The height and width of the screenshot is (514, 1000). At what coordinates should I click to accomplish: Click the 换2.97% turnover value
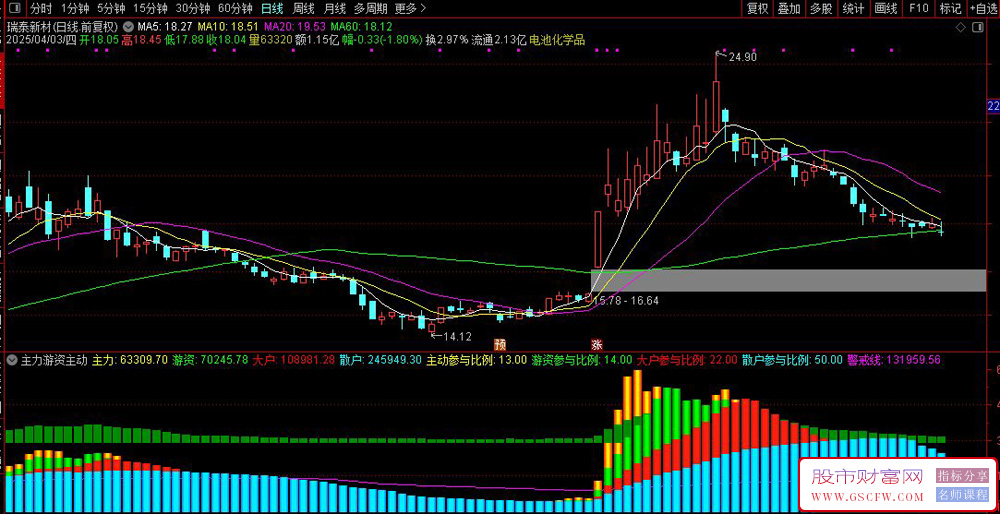coord(446,40)
